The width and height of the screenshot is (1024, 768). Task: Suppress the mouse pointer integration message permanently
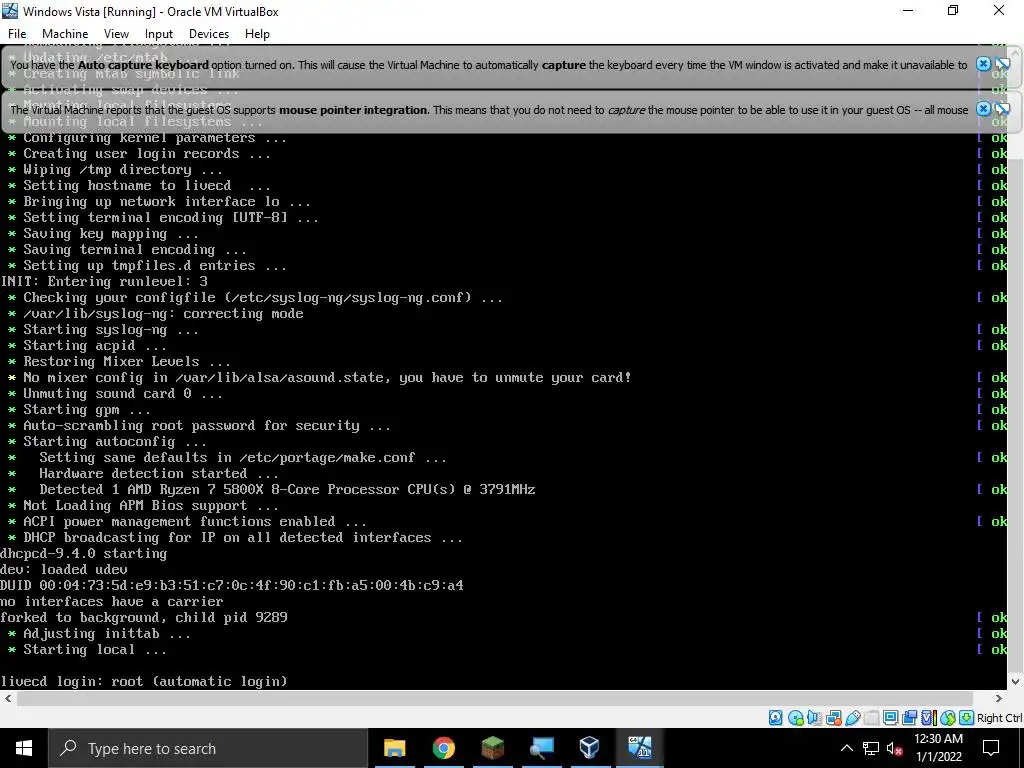[1002, 109]
